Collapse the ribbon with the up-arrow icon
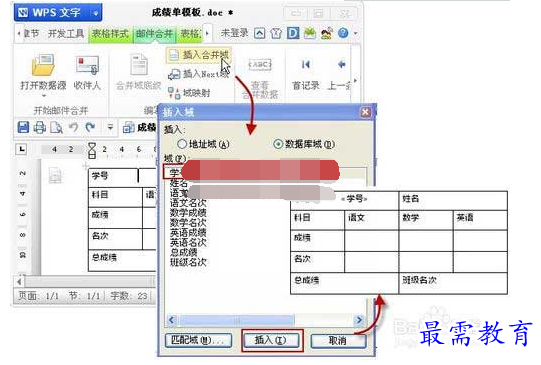The height and width of the screenshot is (365, 541). point(260,33)
